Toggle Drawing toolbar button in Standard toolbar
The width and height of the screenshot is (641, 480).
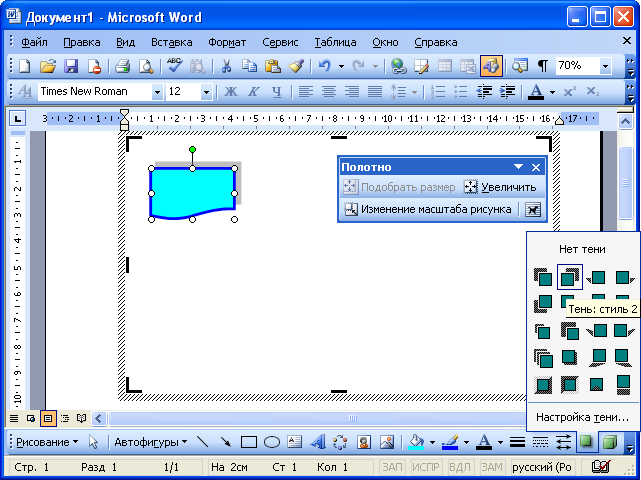491,66
